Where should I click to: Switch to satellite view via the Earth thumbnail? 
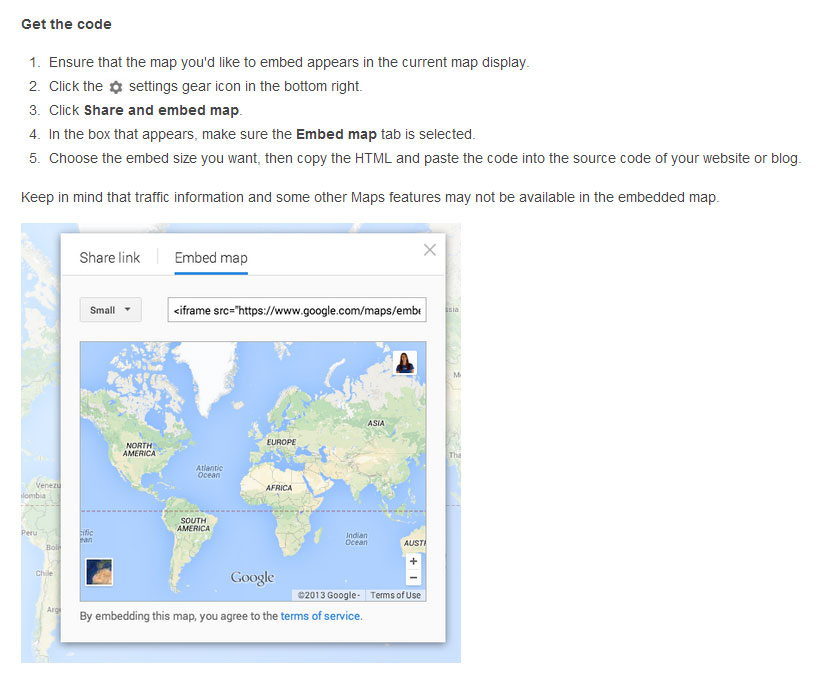pos(99,571)
